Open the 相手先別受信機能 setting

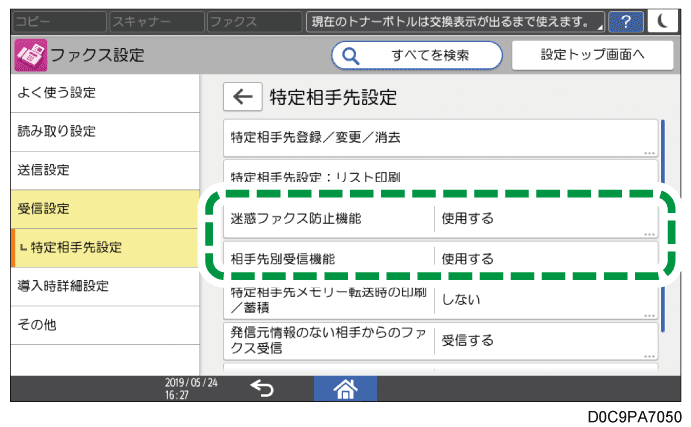point(441,256)
